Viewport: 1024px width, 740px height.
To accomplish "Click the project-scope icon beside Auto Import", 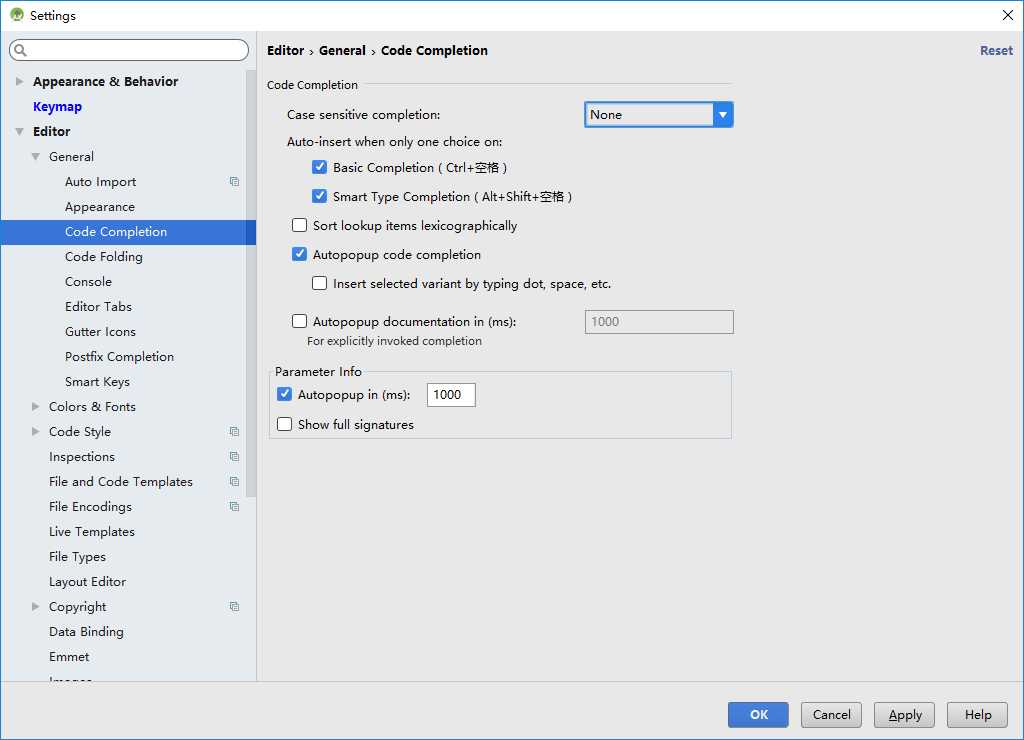I will (234, 182).
